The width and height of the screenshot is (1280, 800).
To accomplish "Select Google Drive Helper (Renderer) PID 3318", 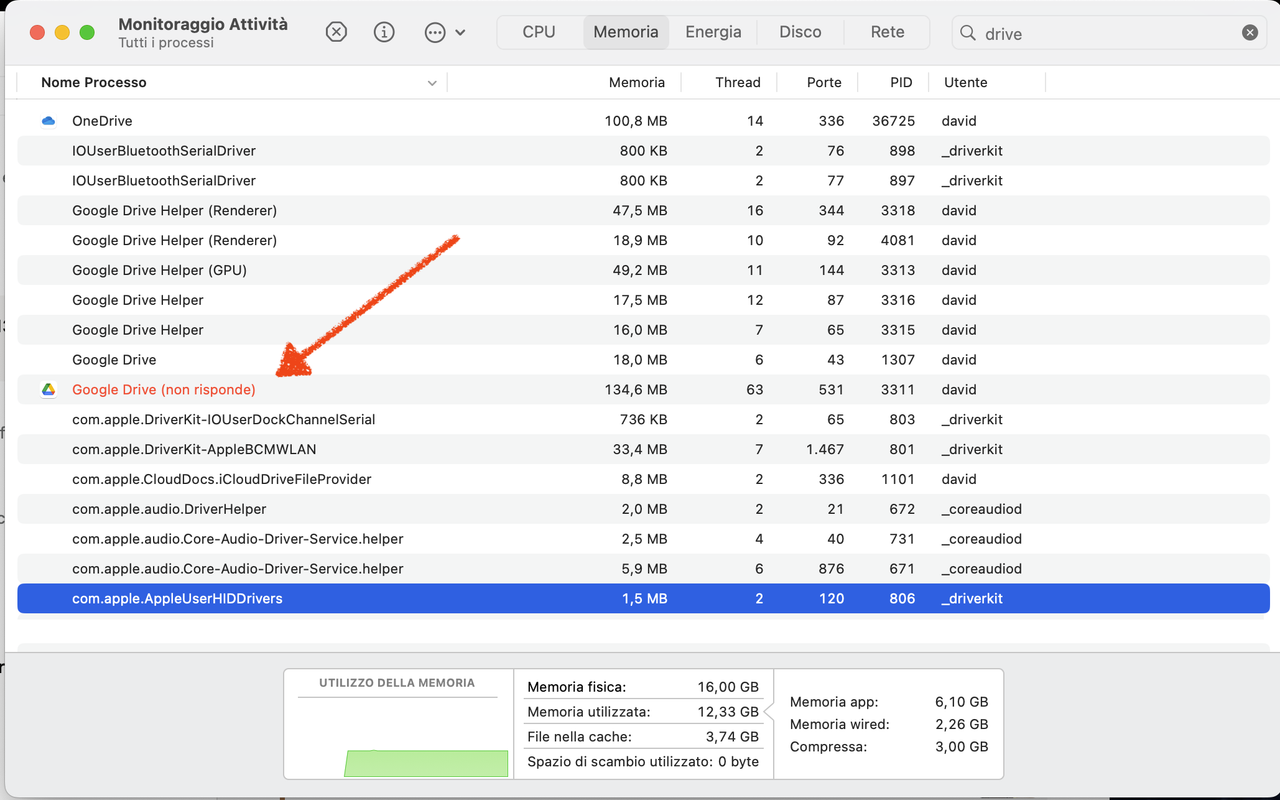I will [643, 211].
